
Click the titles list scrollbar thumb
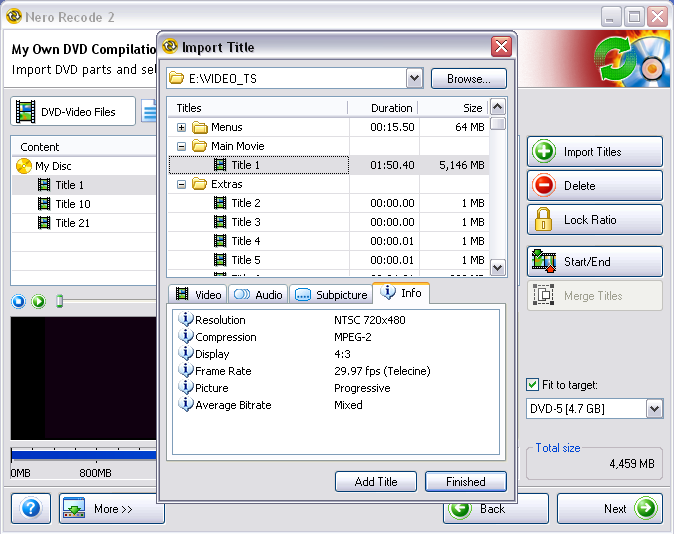(498, 123)
